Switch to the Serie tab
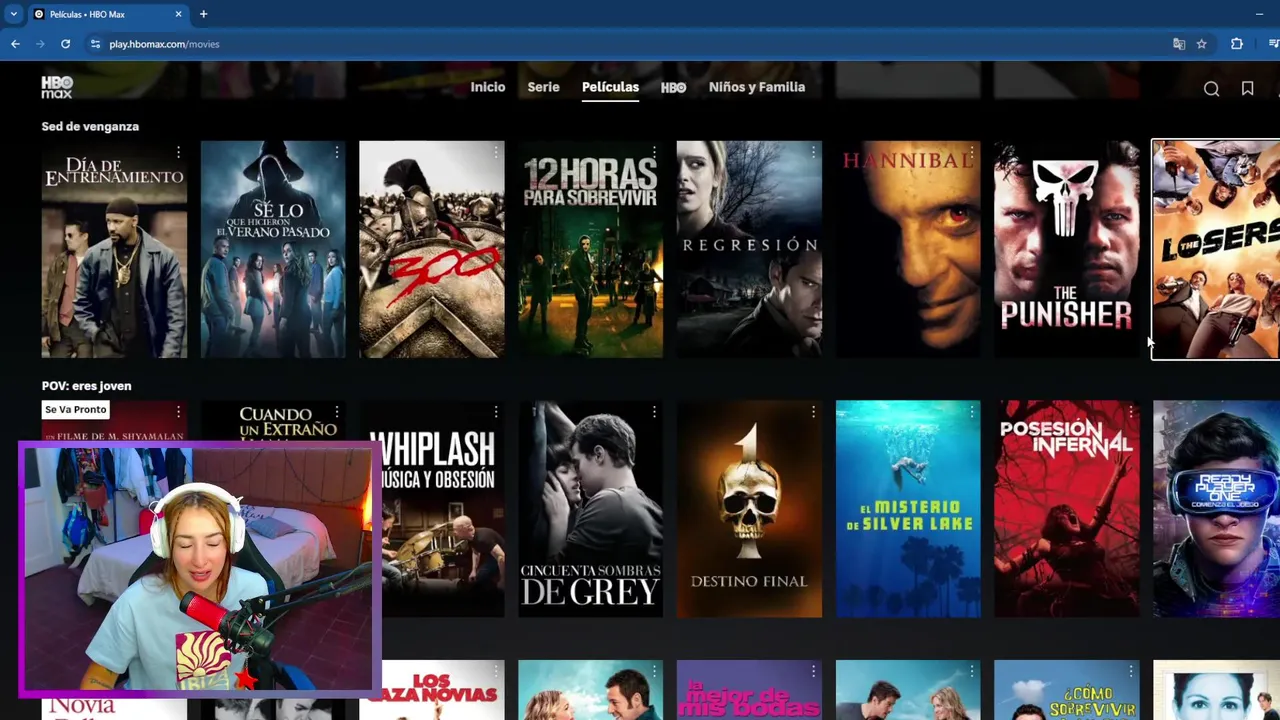This screenshot has height=720, width=1280. click(543, 87)
